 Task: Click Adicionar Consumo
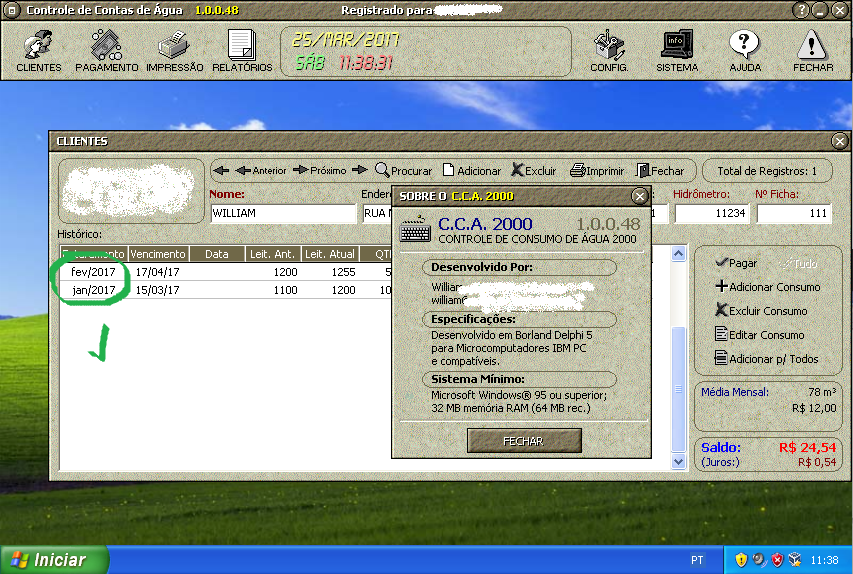[x=768, y=287]
